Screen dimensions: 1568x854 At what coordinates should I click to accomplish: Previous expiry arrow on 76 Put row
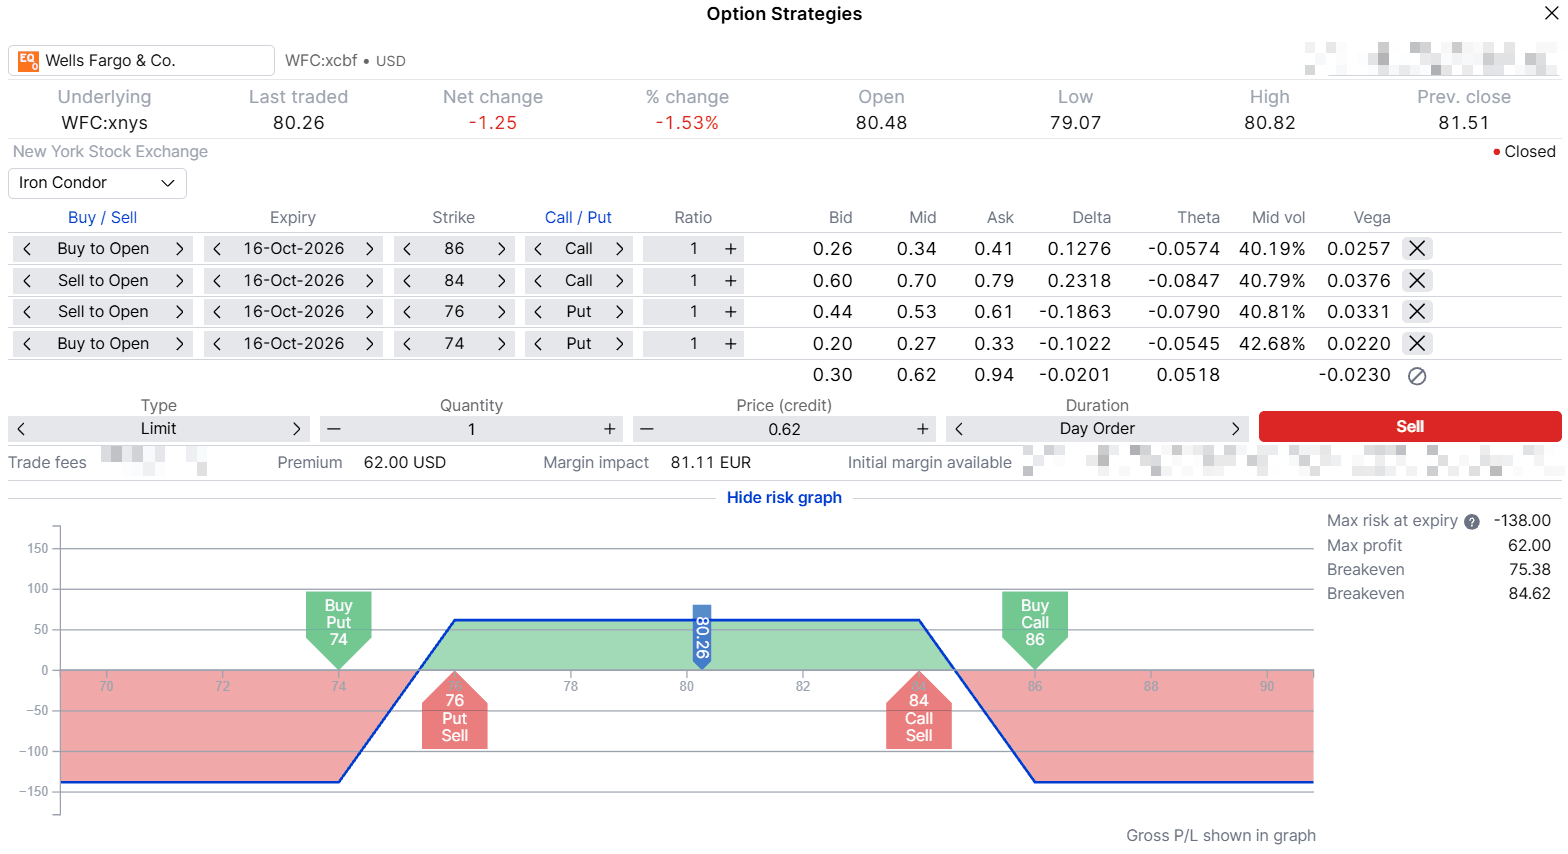coord(217,312)
